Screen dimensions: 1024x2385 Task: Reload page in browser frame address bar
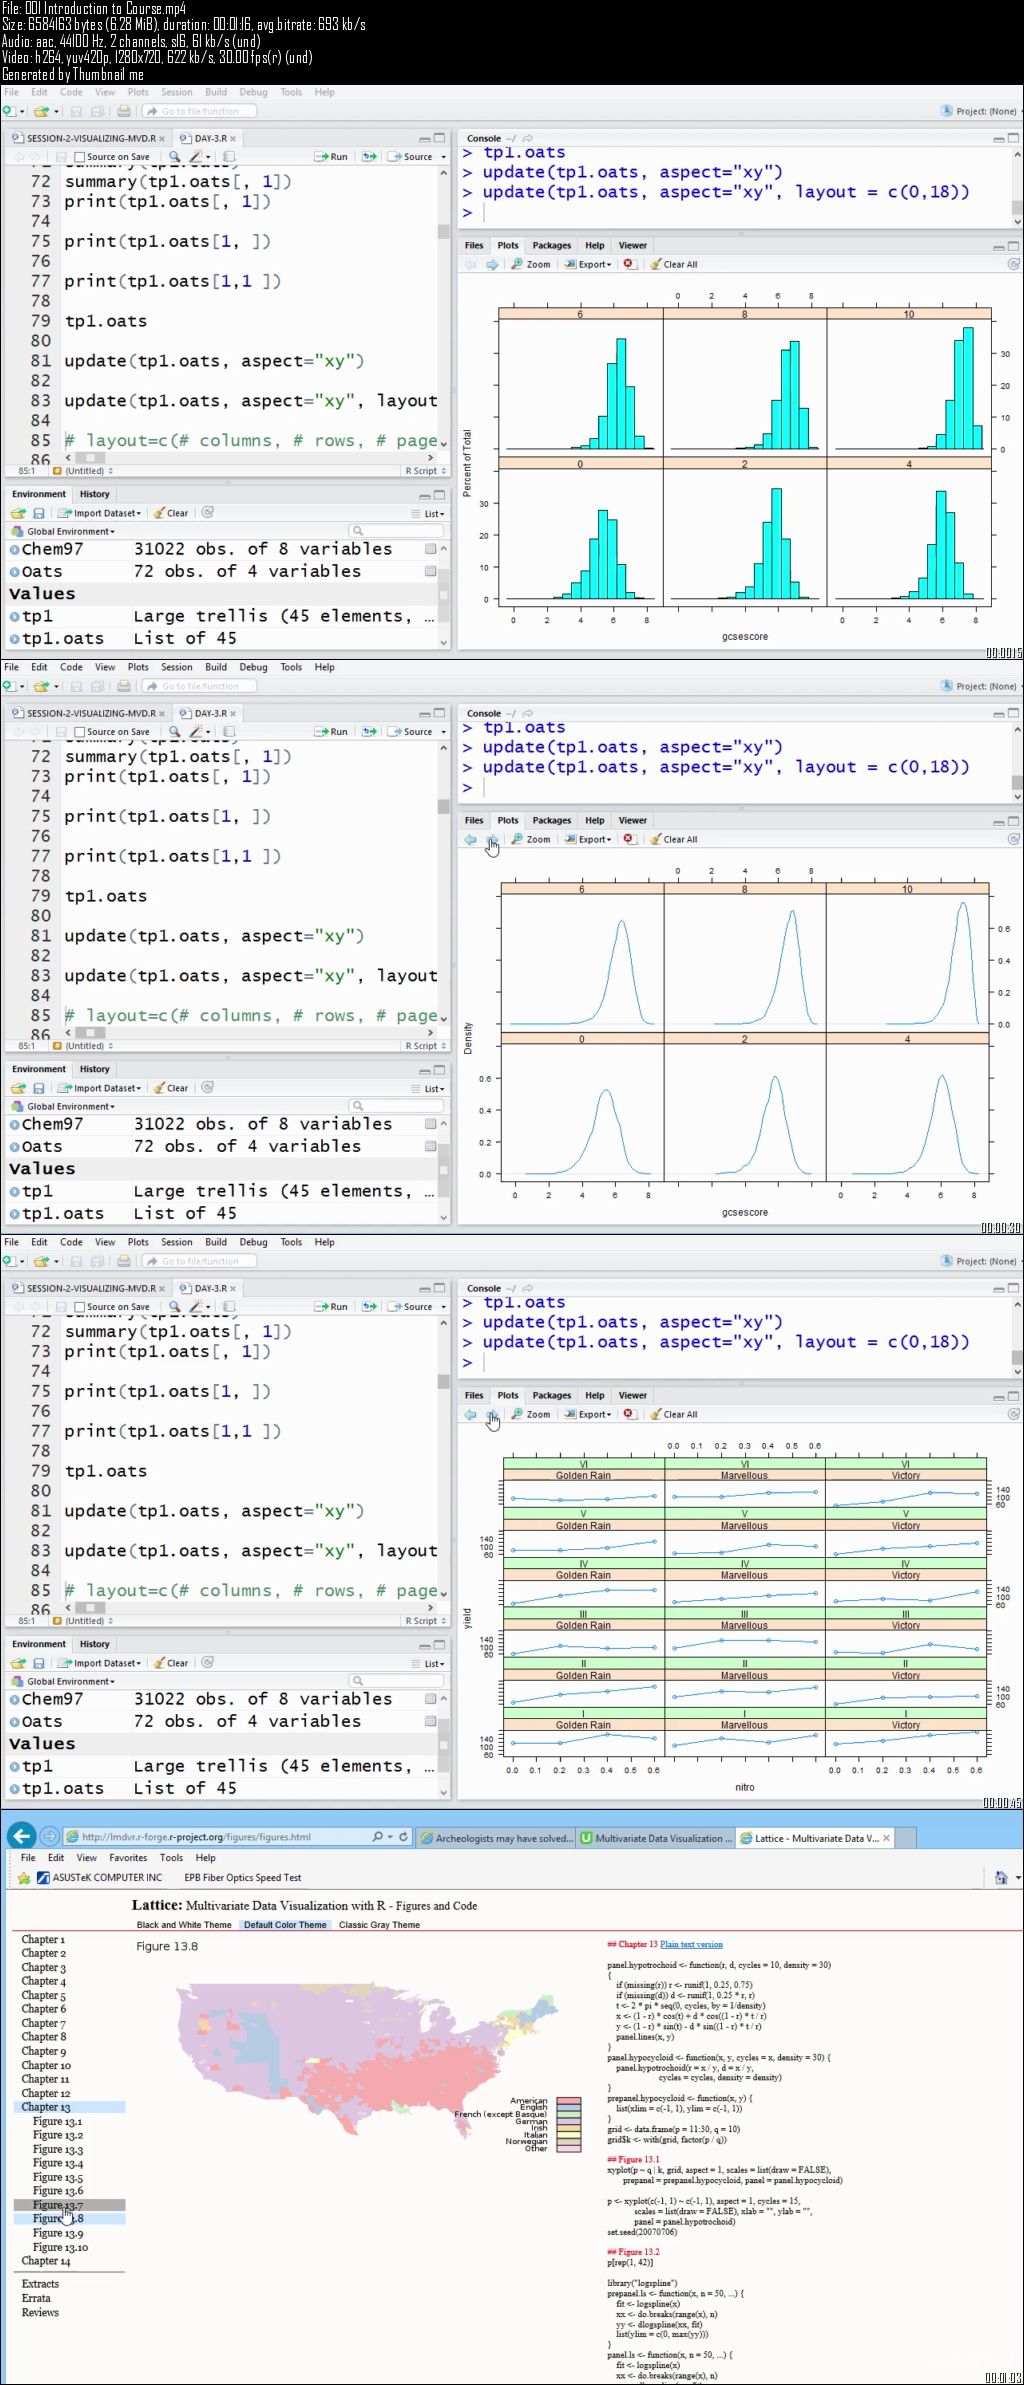coord(403,1837)
